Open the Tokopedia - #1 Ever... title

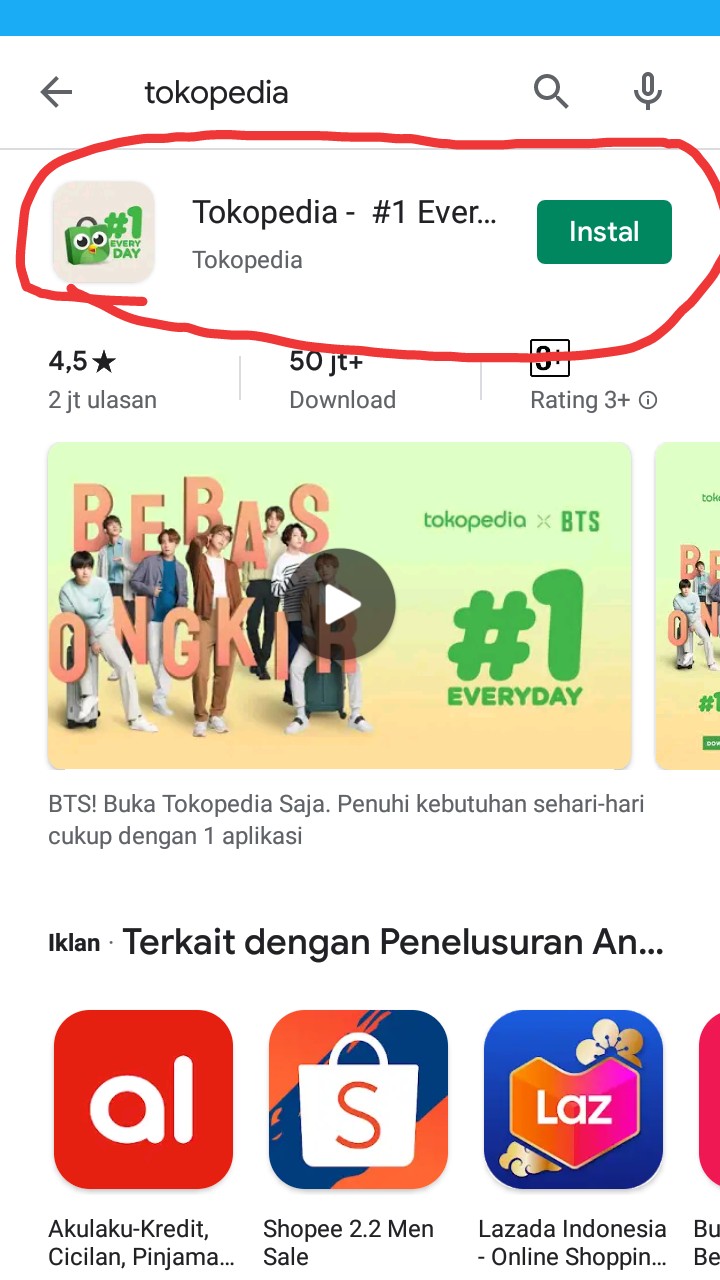[344, 212]
